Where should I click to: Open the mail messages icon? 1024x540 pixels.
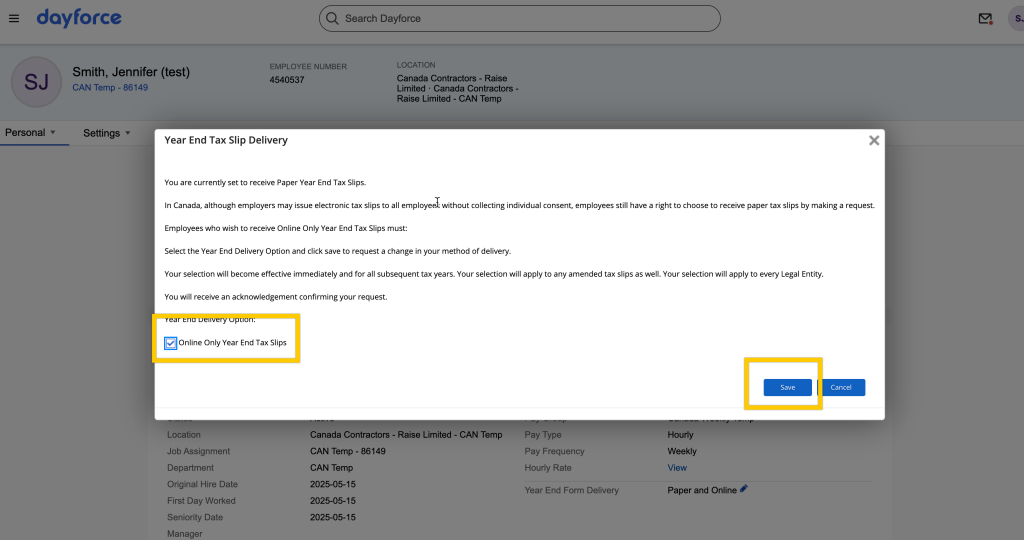985,19
